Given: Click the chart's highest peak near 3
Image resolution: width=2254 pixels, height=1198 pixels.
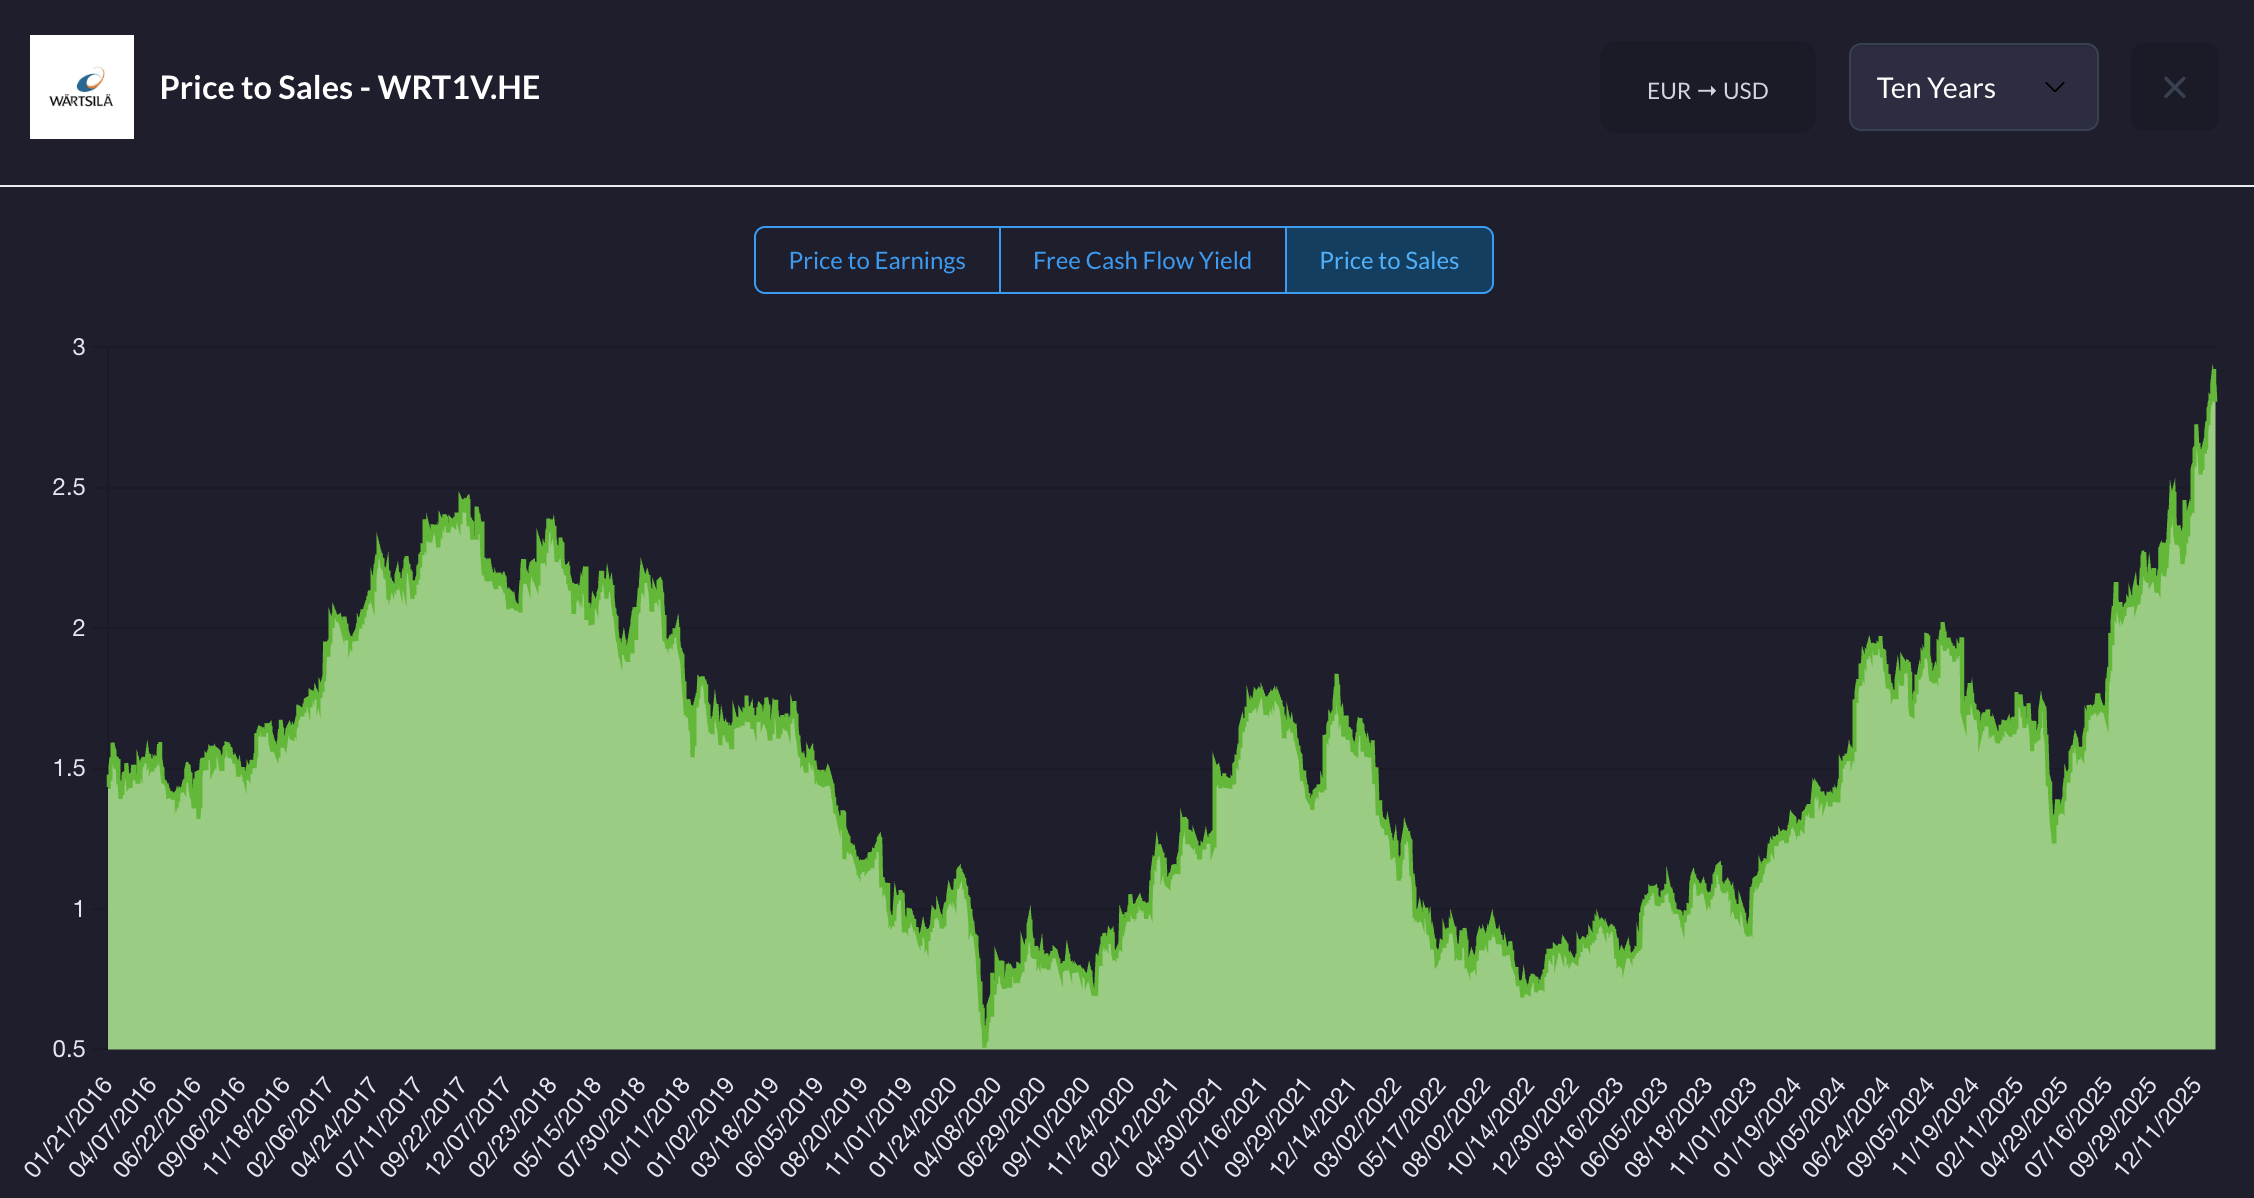Looking at the screenshot, I should [x=2213, y=372].
